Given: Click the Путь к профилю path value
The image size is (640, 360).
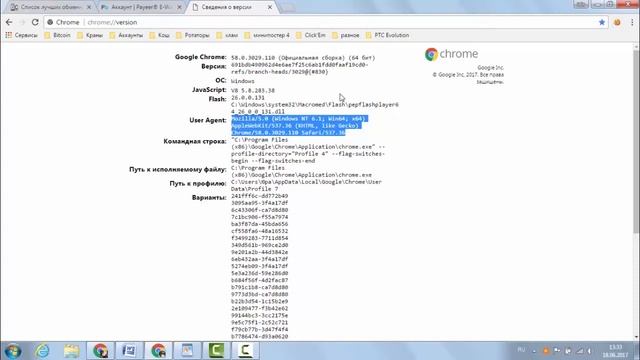Looking at the screenshot, I should coord(306,185).
